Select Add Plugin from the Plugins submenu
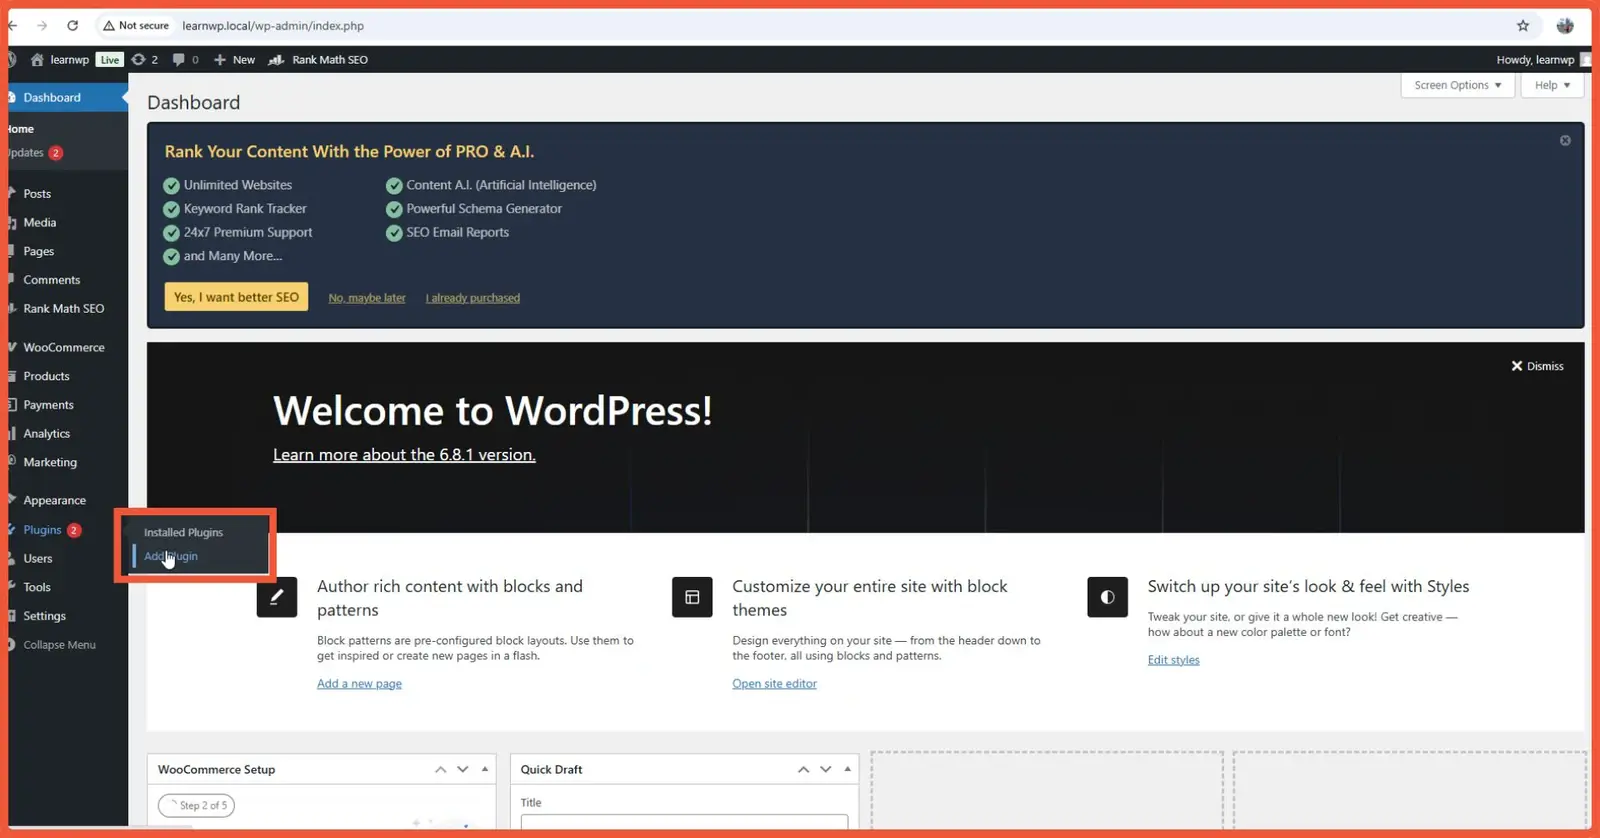Image resolution: width=1600 pixels, height=838 pixels. [171, 556]
